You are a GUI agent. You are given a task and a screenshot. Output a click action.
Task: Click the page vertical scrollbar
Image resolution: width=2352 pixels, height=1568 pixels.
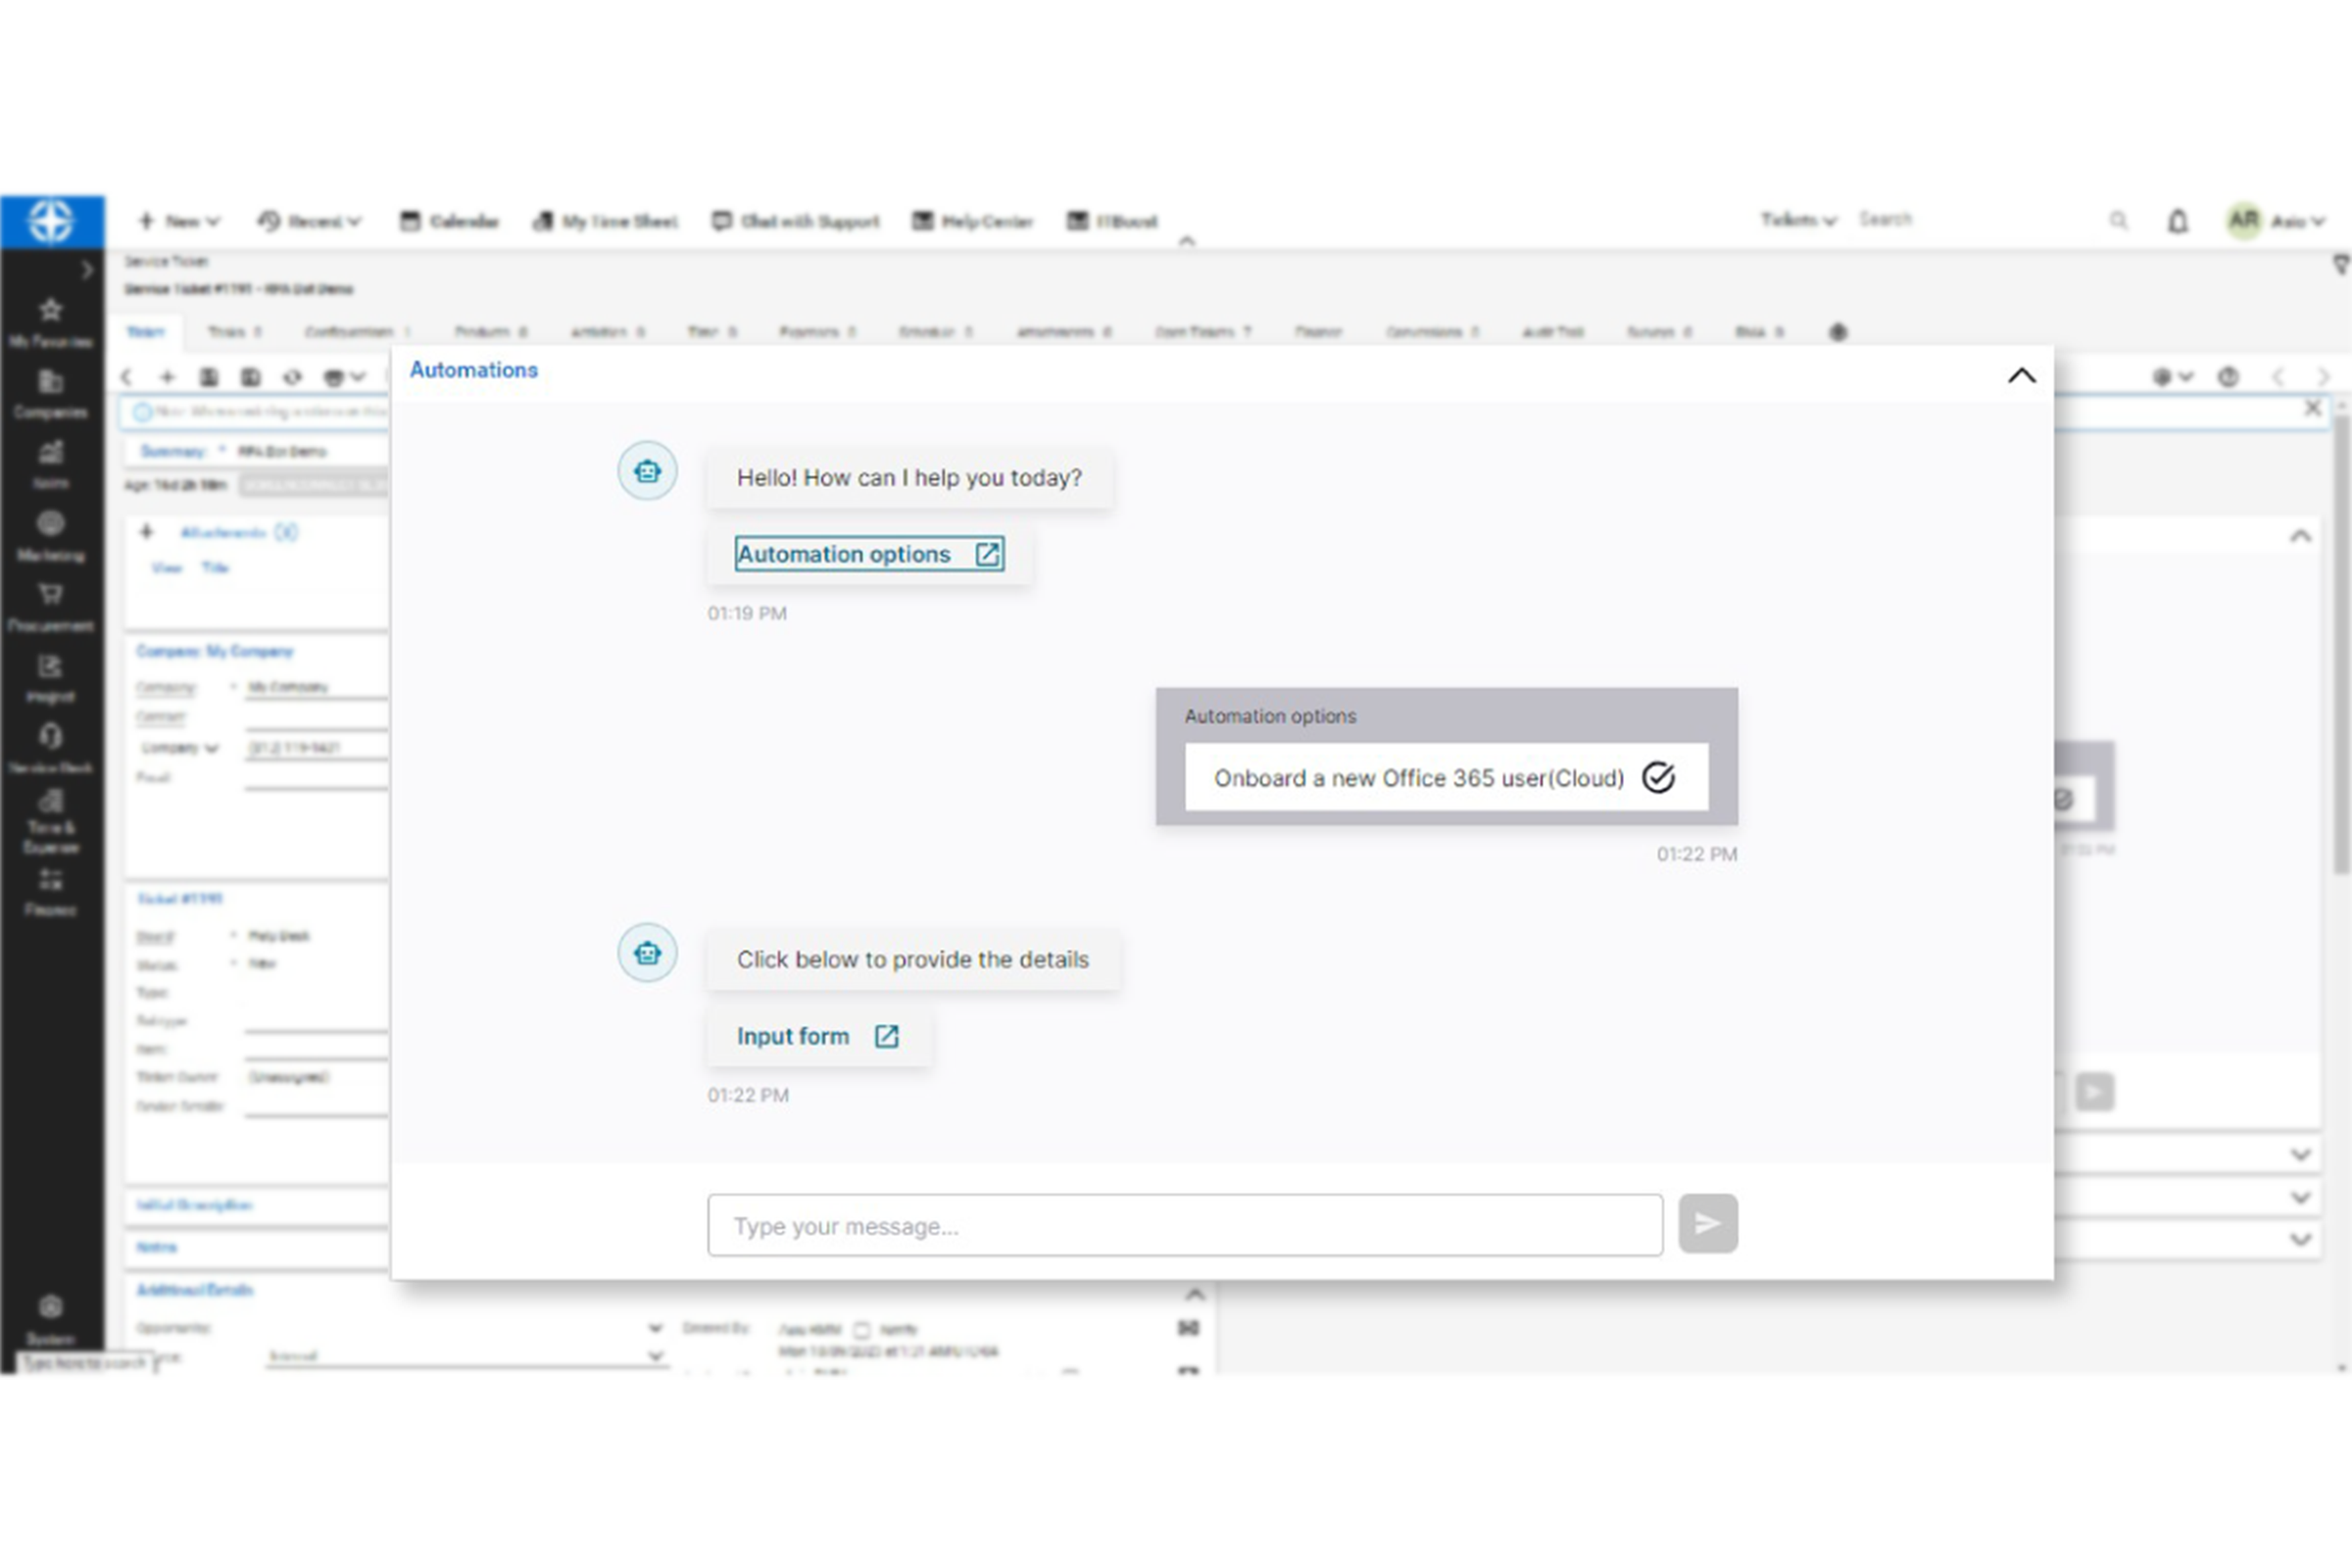(x=2342, y=645)
